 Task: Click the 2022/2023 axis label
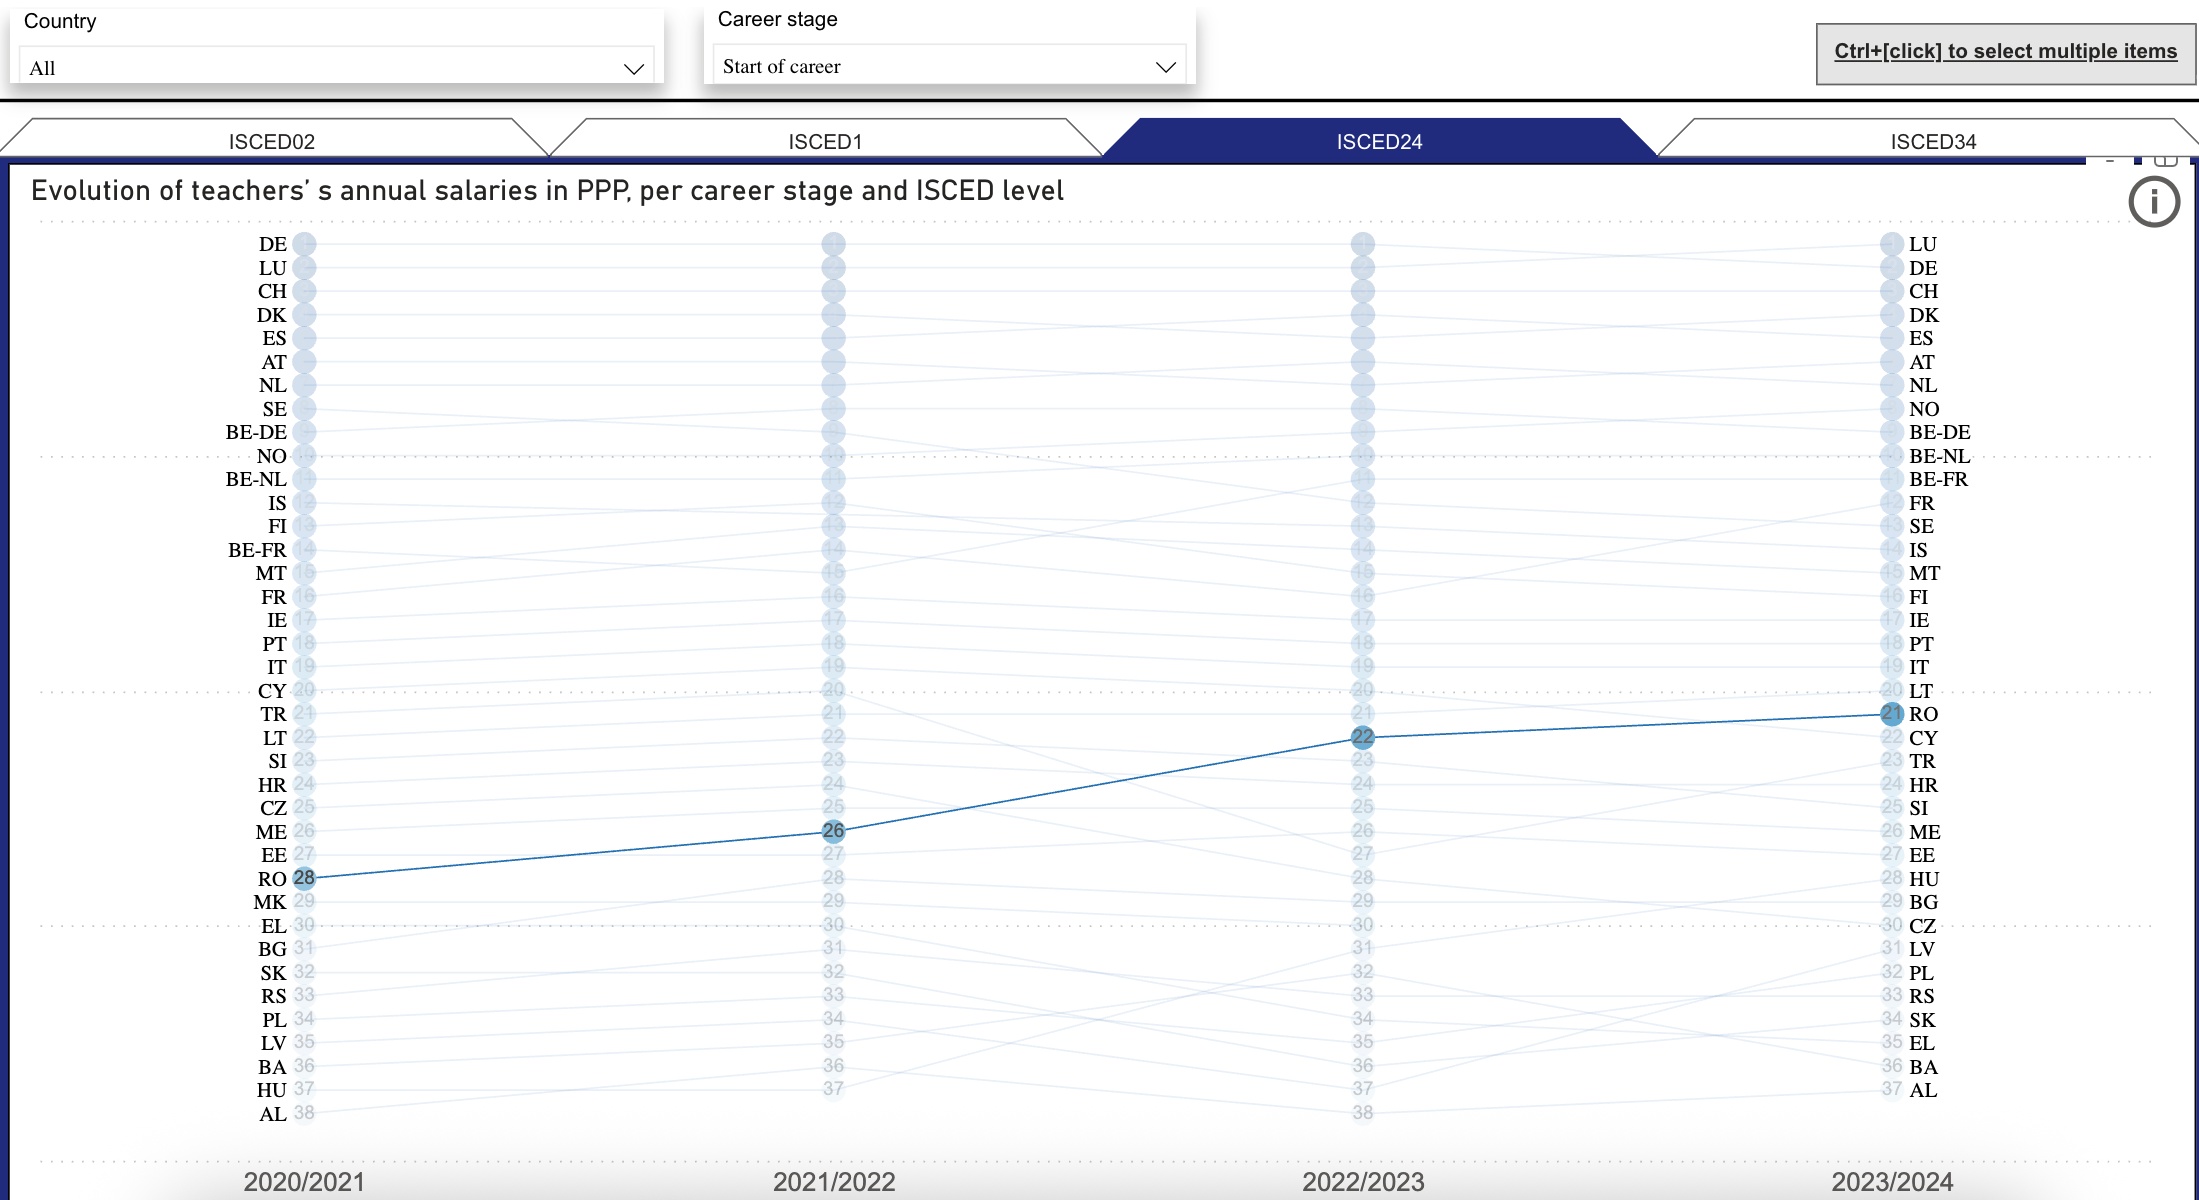click(1362, 1181)
